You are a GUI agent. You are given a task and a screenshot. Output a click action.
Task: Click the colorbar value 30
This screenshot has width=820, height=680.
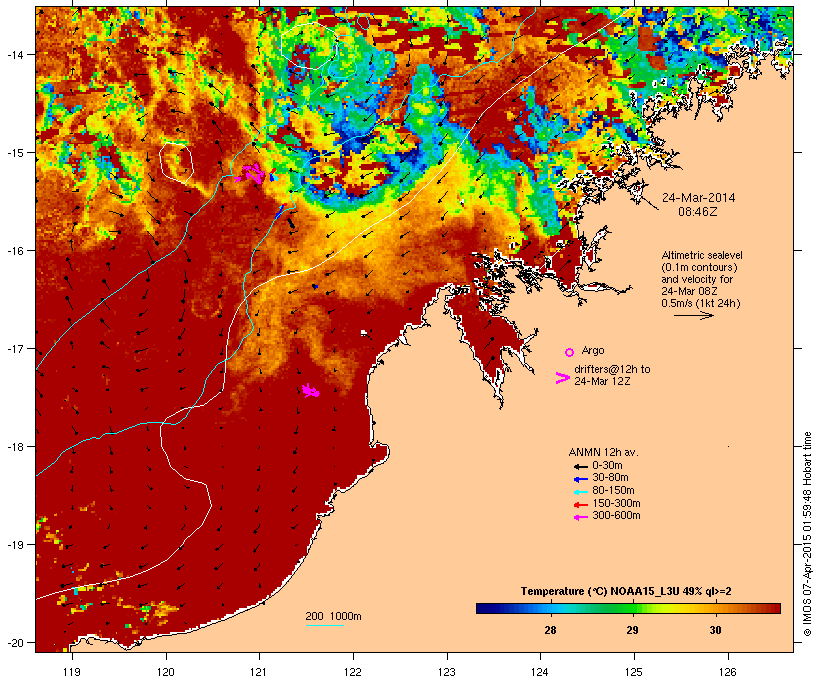715,630
